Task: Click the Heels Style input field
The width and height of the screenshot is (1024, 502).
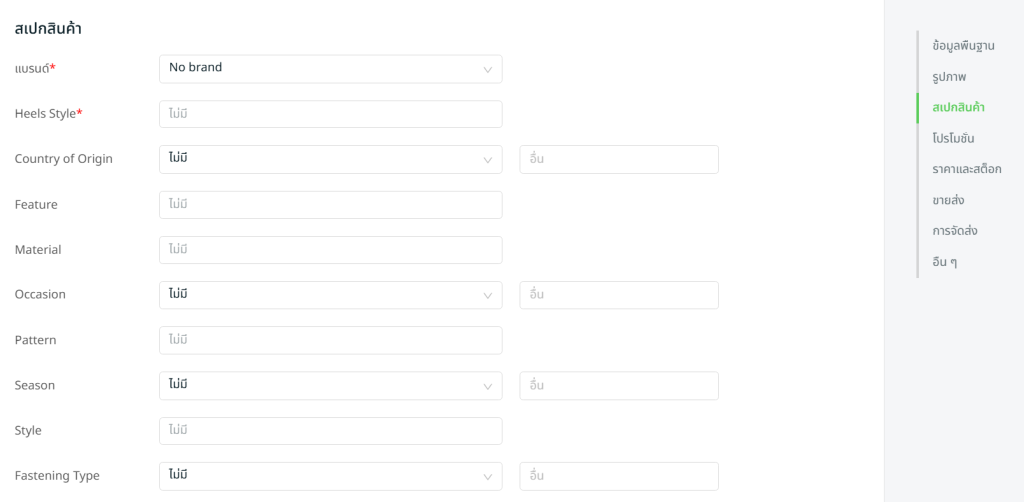Action: tap(330, 114)
